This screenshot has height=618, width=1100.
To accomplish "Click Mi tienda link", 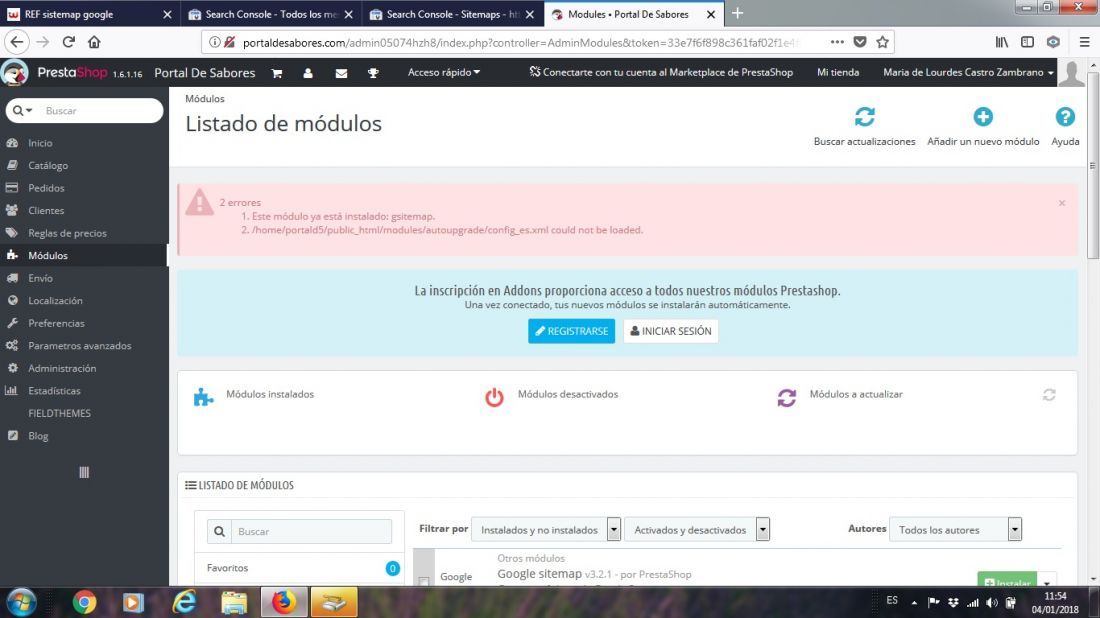I will tap(838, 72).
